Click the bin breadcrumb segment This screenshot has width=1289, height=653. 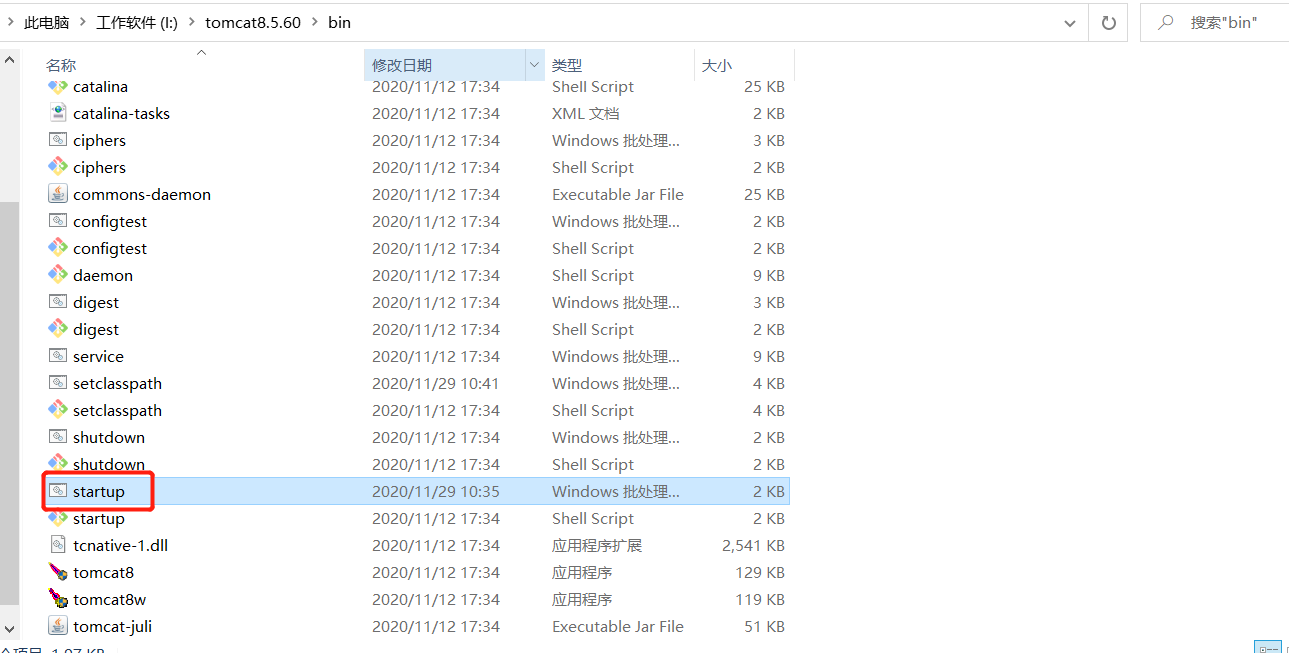340,22
